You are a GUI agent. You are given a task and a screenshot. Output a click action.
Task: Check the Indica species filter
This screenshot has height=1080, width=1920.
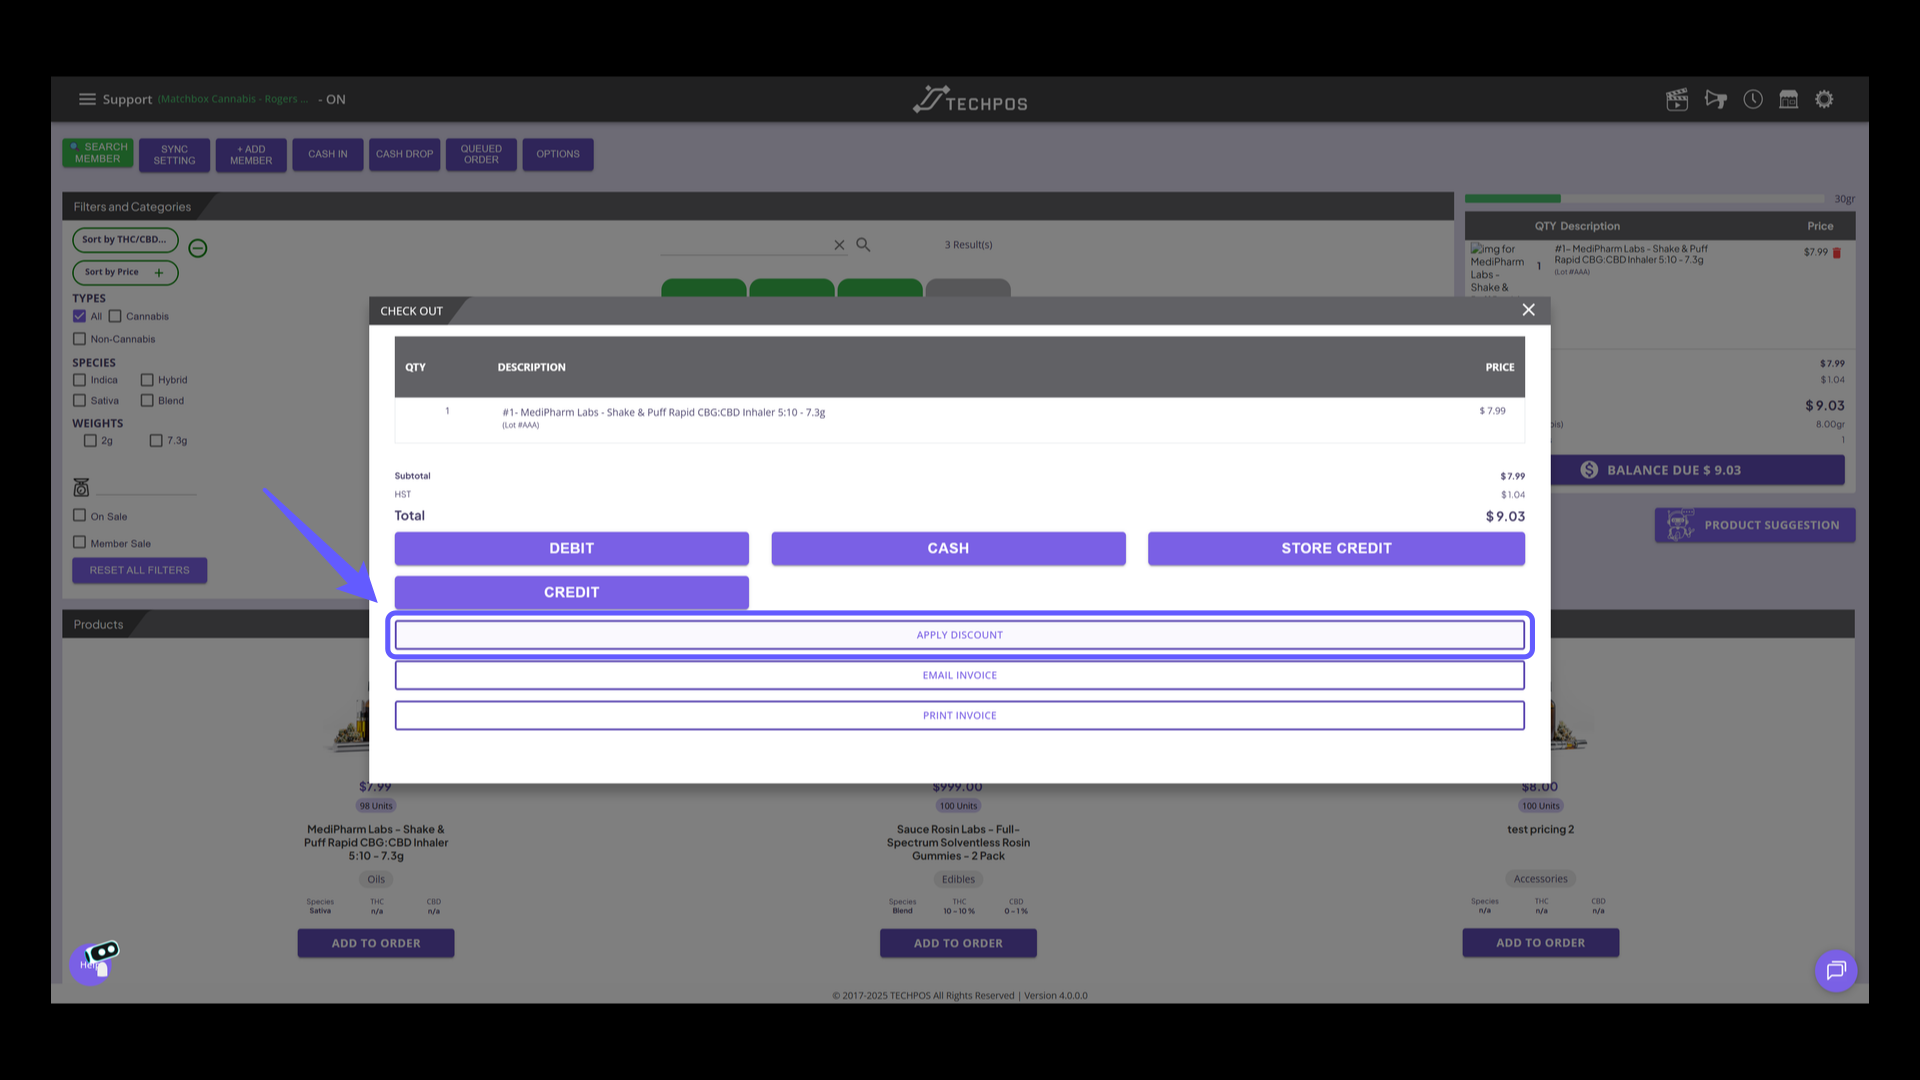(x=80, y=380)
